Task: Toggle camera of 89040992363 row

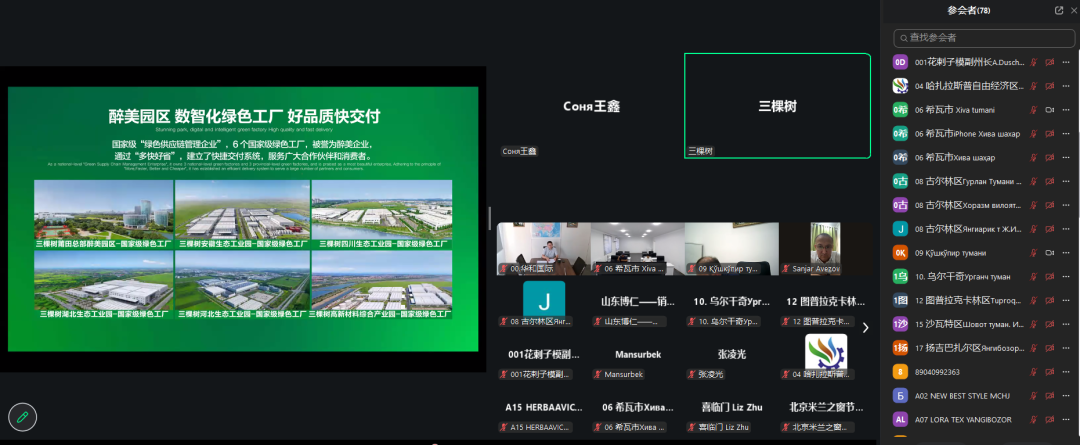Action: tap(1050, 372)
